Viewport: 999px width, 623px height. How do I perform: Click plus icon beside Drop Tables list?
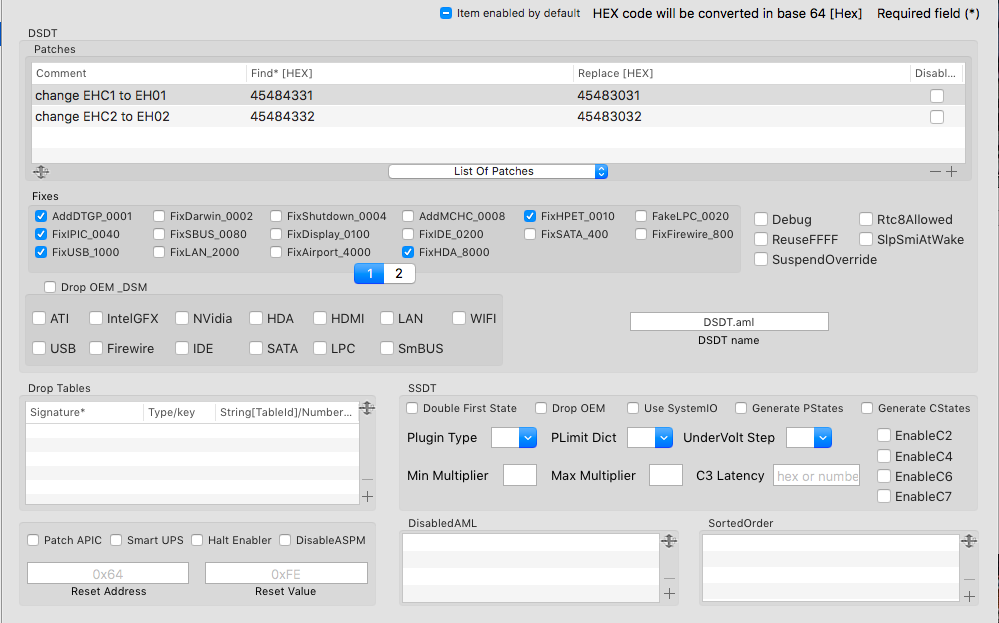pos(367,496)
